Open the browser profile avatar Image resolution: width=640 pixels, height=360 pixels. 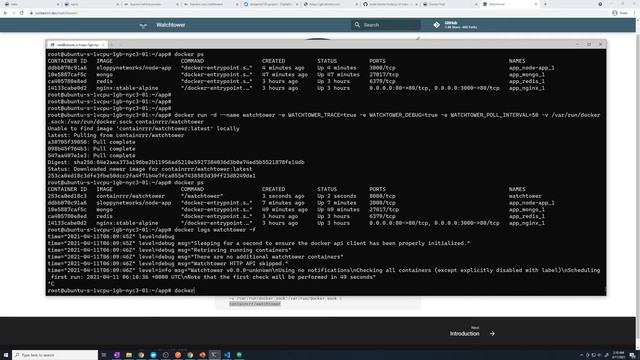(x=615, y=13)
